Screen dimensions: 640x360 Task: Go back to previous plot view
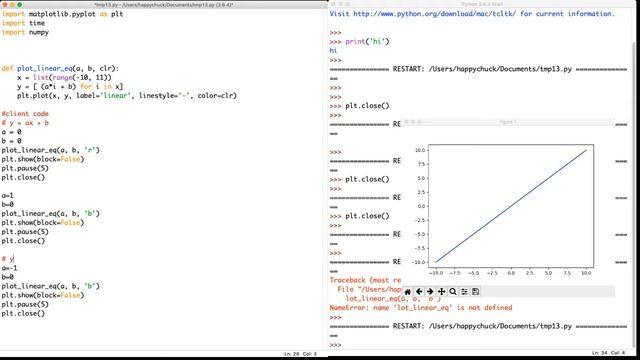click(x=419, y=292)
